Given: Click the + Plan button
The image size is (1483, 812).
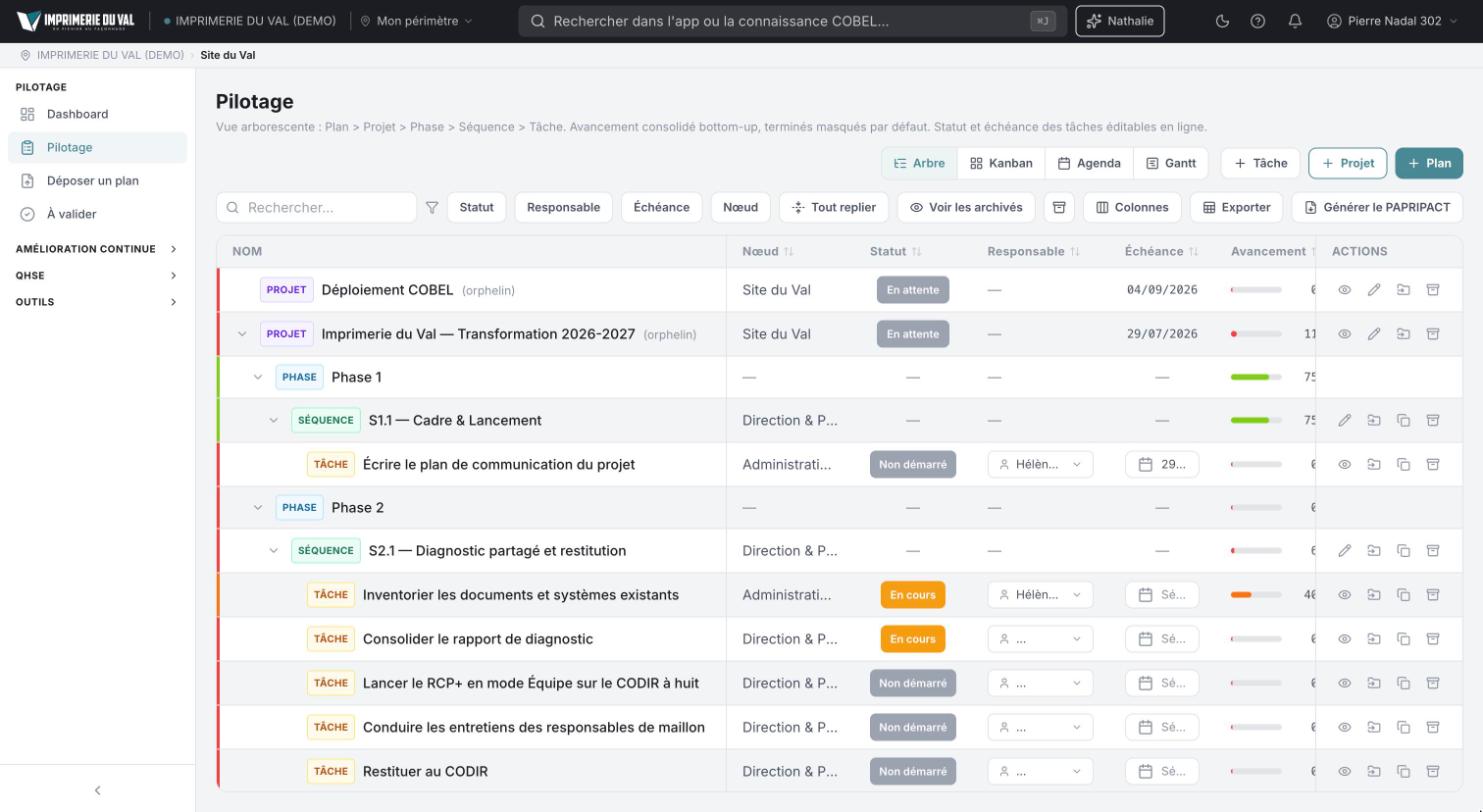Looking at the screenshot, I should coord(1429,163).
